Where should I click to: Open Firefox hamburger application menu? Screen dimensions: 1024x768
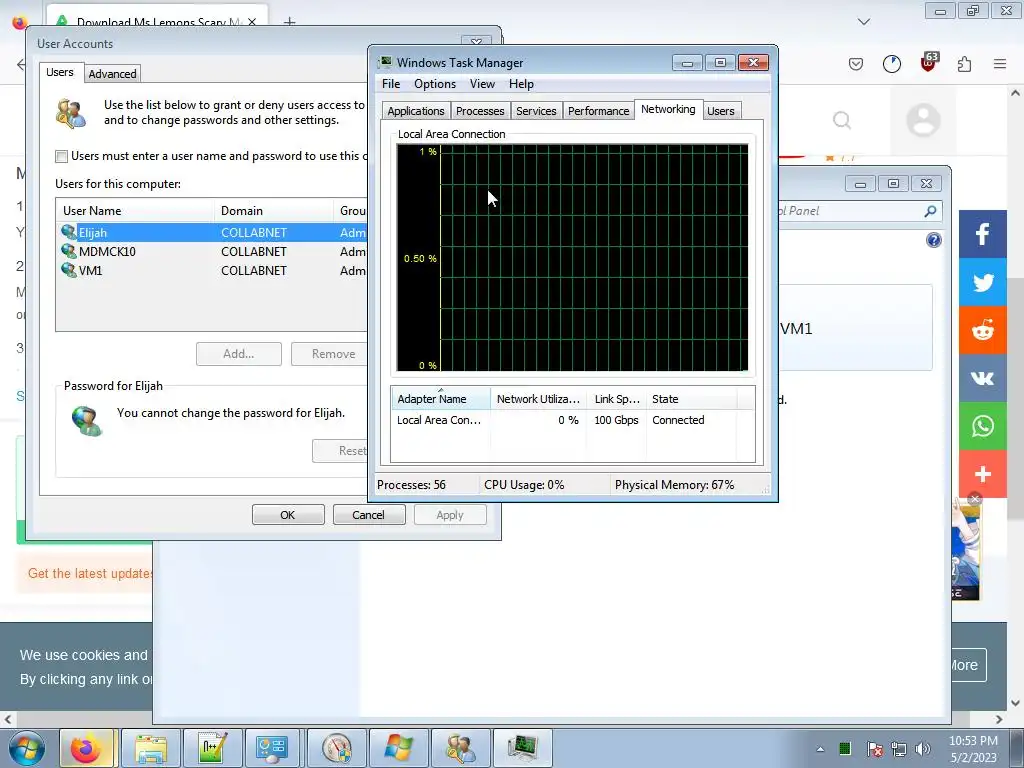click(1000, 64)
